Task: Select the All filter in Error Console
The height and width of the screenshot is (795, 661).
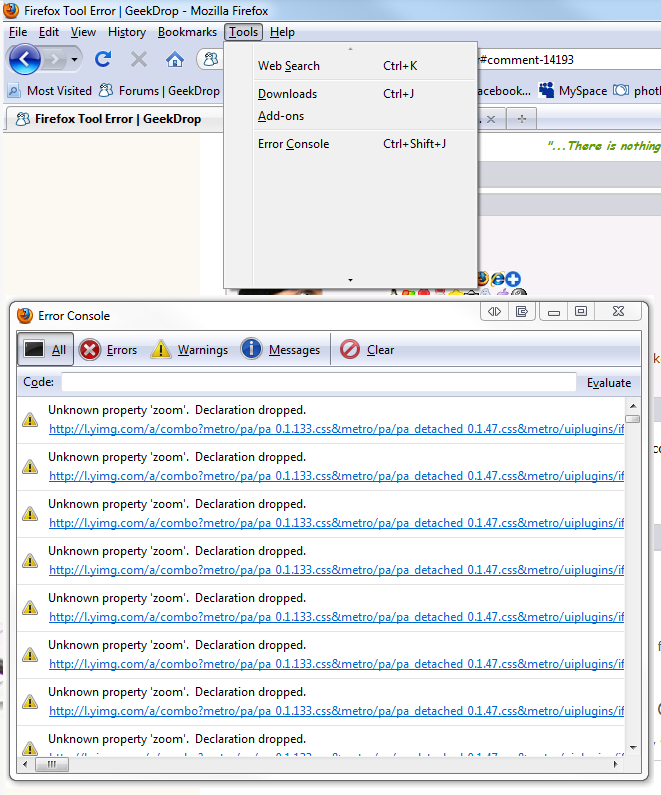Action: 46,350
